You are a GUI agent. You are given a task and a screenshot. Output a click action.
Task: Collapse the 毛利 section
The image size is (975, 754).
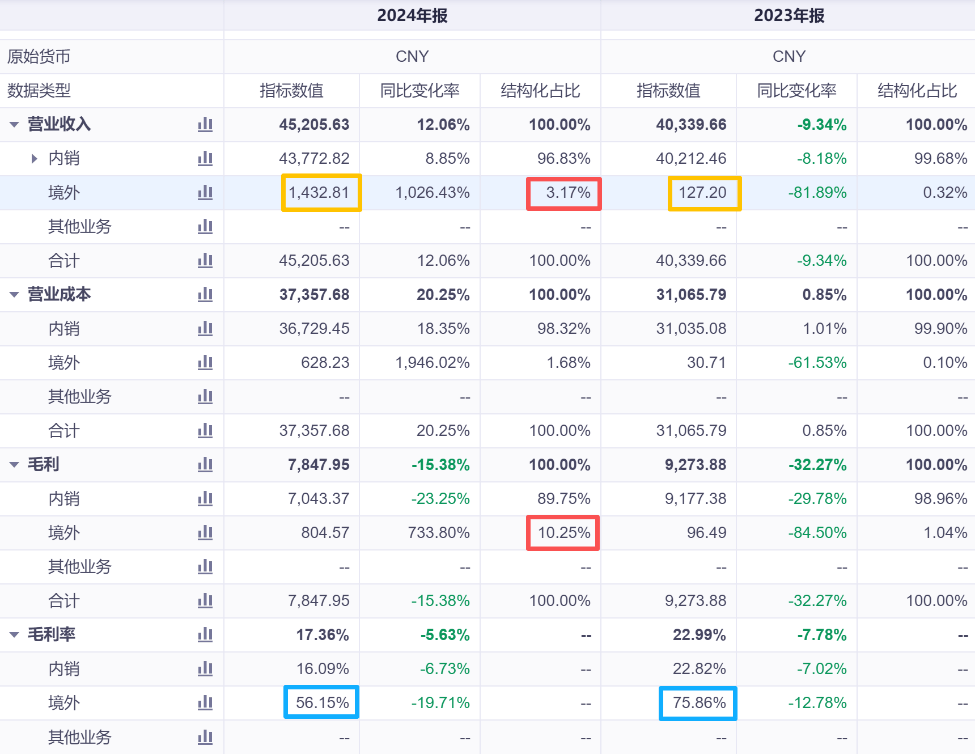[14, 464]
